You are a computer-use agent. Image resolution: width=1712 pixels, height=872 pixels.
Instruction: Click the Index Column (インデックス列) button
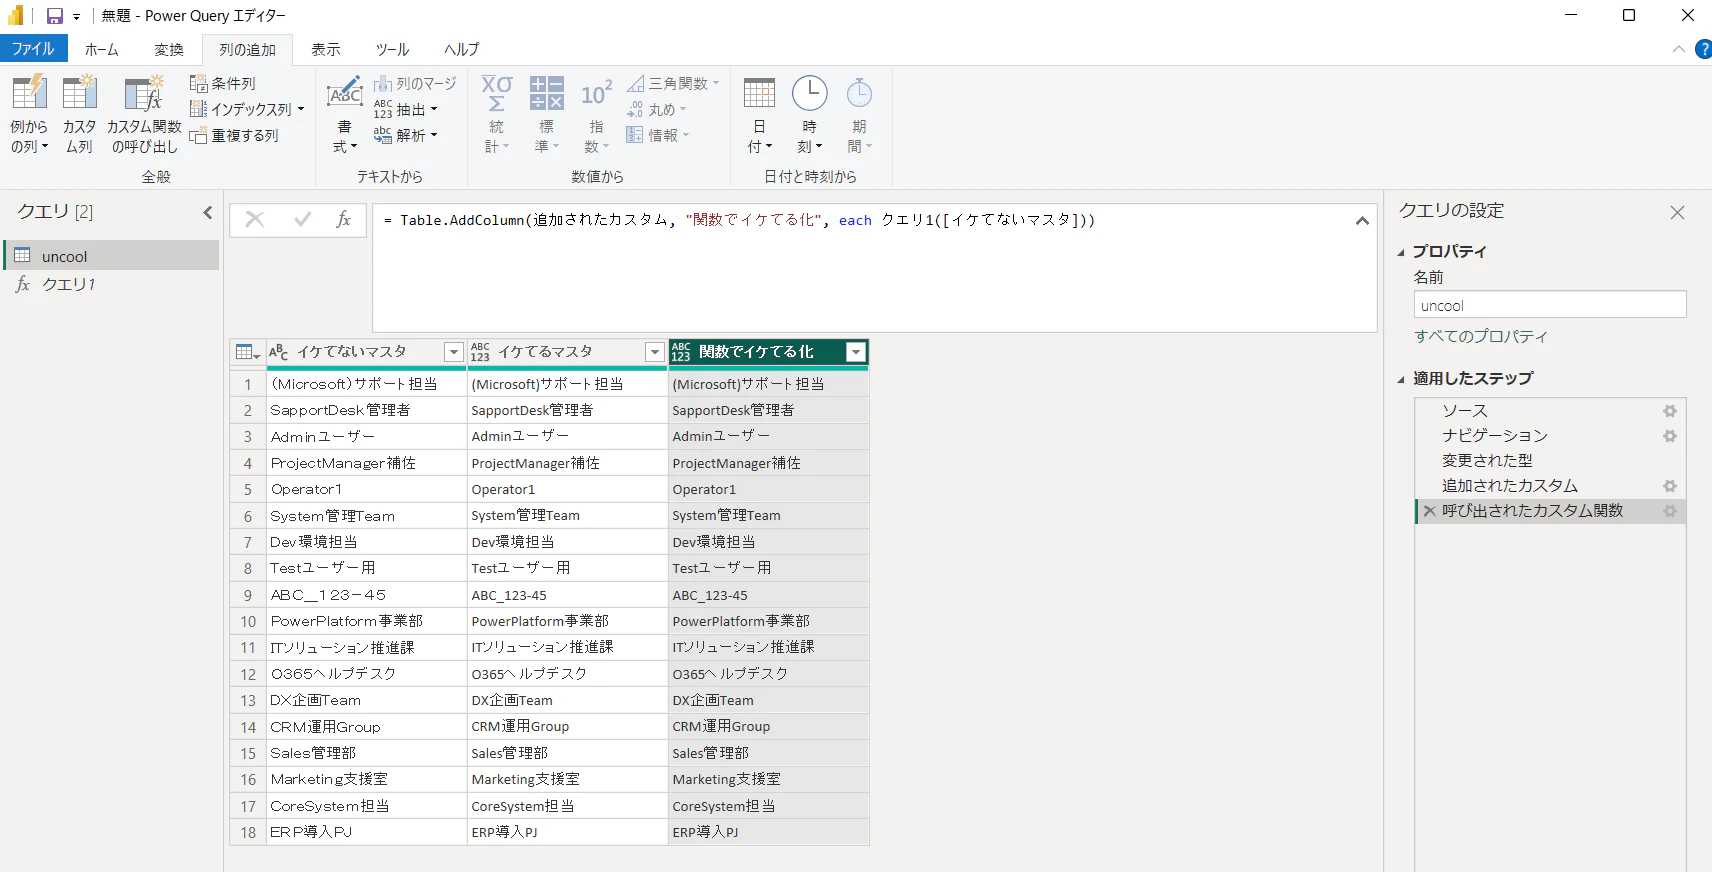pyautogui.click(x=247, y=109)
